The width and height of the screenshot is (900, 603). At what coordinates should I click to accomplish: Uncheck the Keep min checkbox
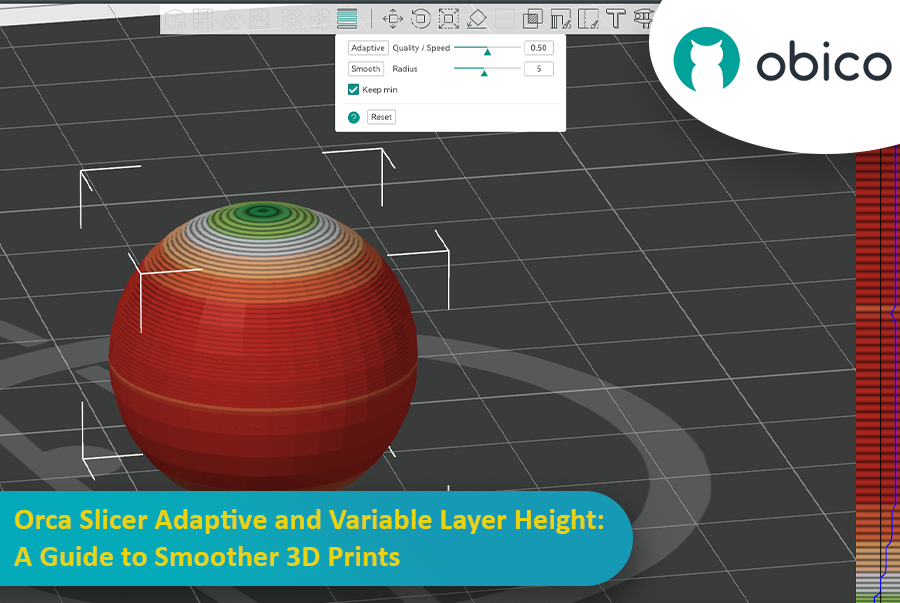[354, 90]
